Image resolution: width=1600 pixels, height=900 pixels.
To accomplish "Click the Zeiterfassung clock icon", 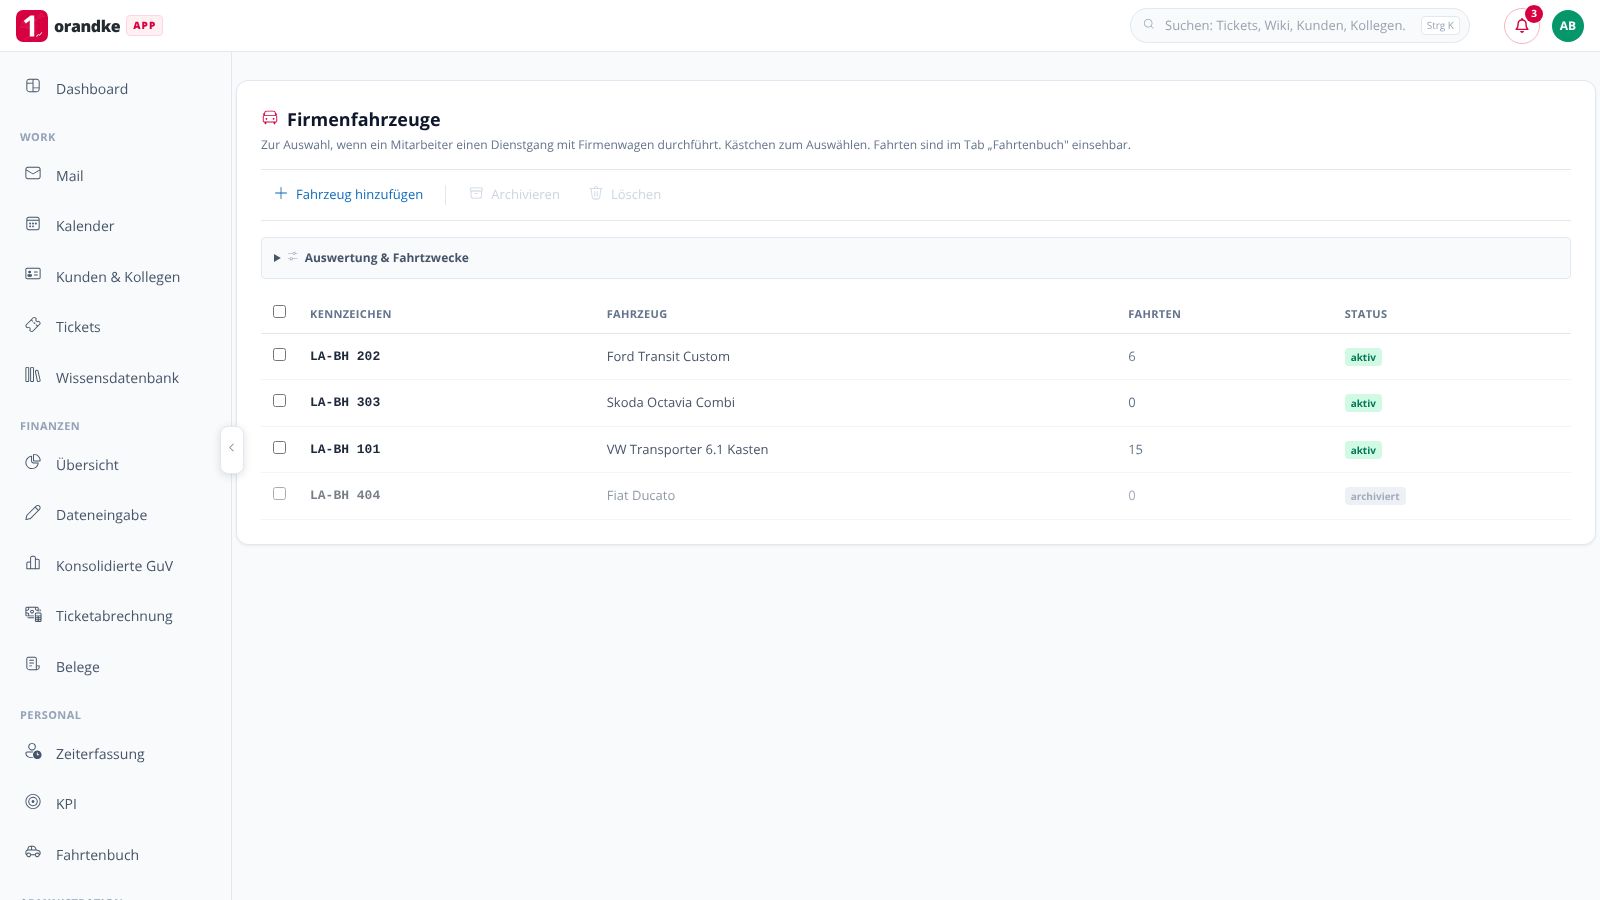I will click(x=33, y=751).
